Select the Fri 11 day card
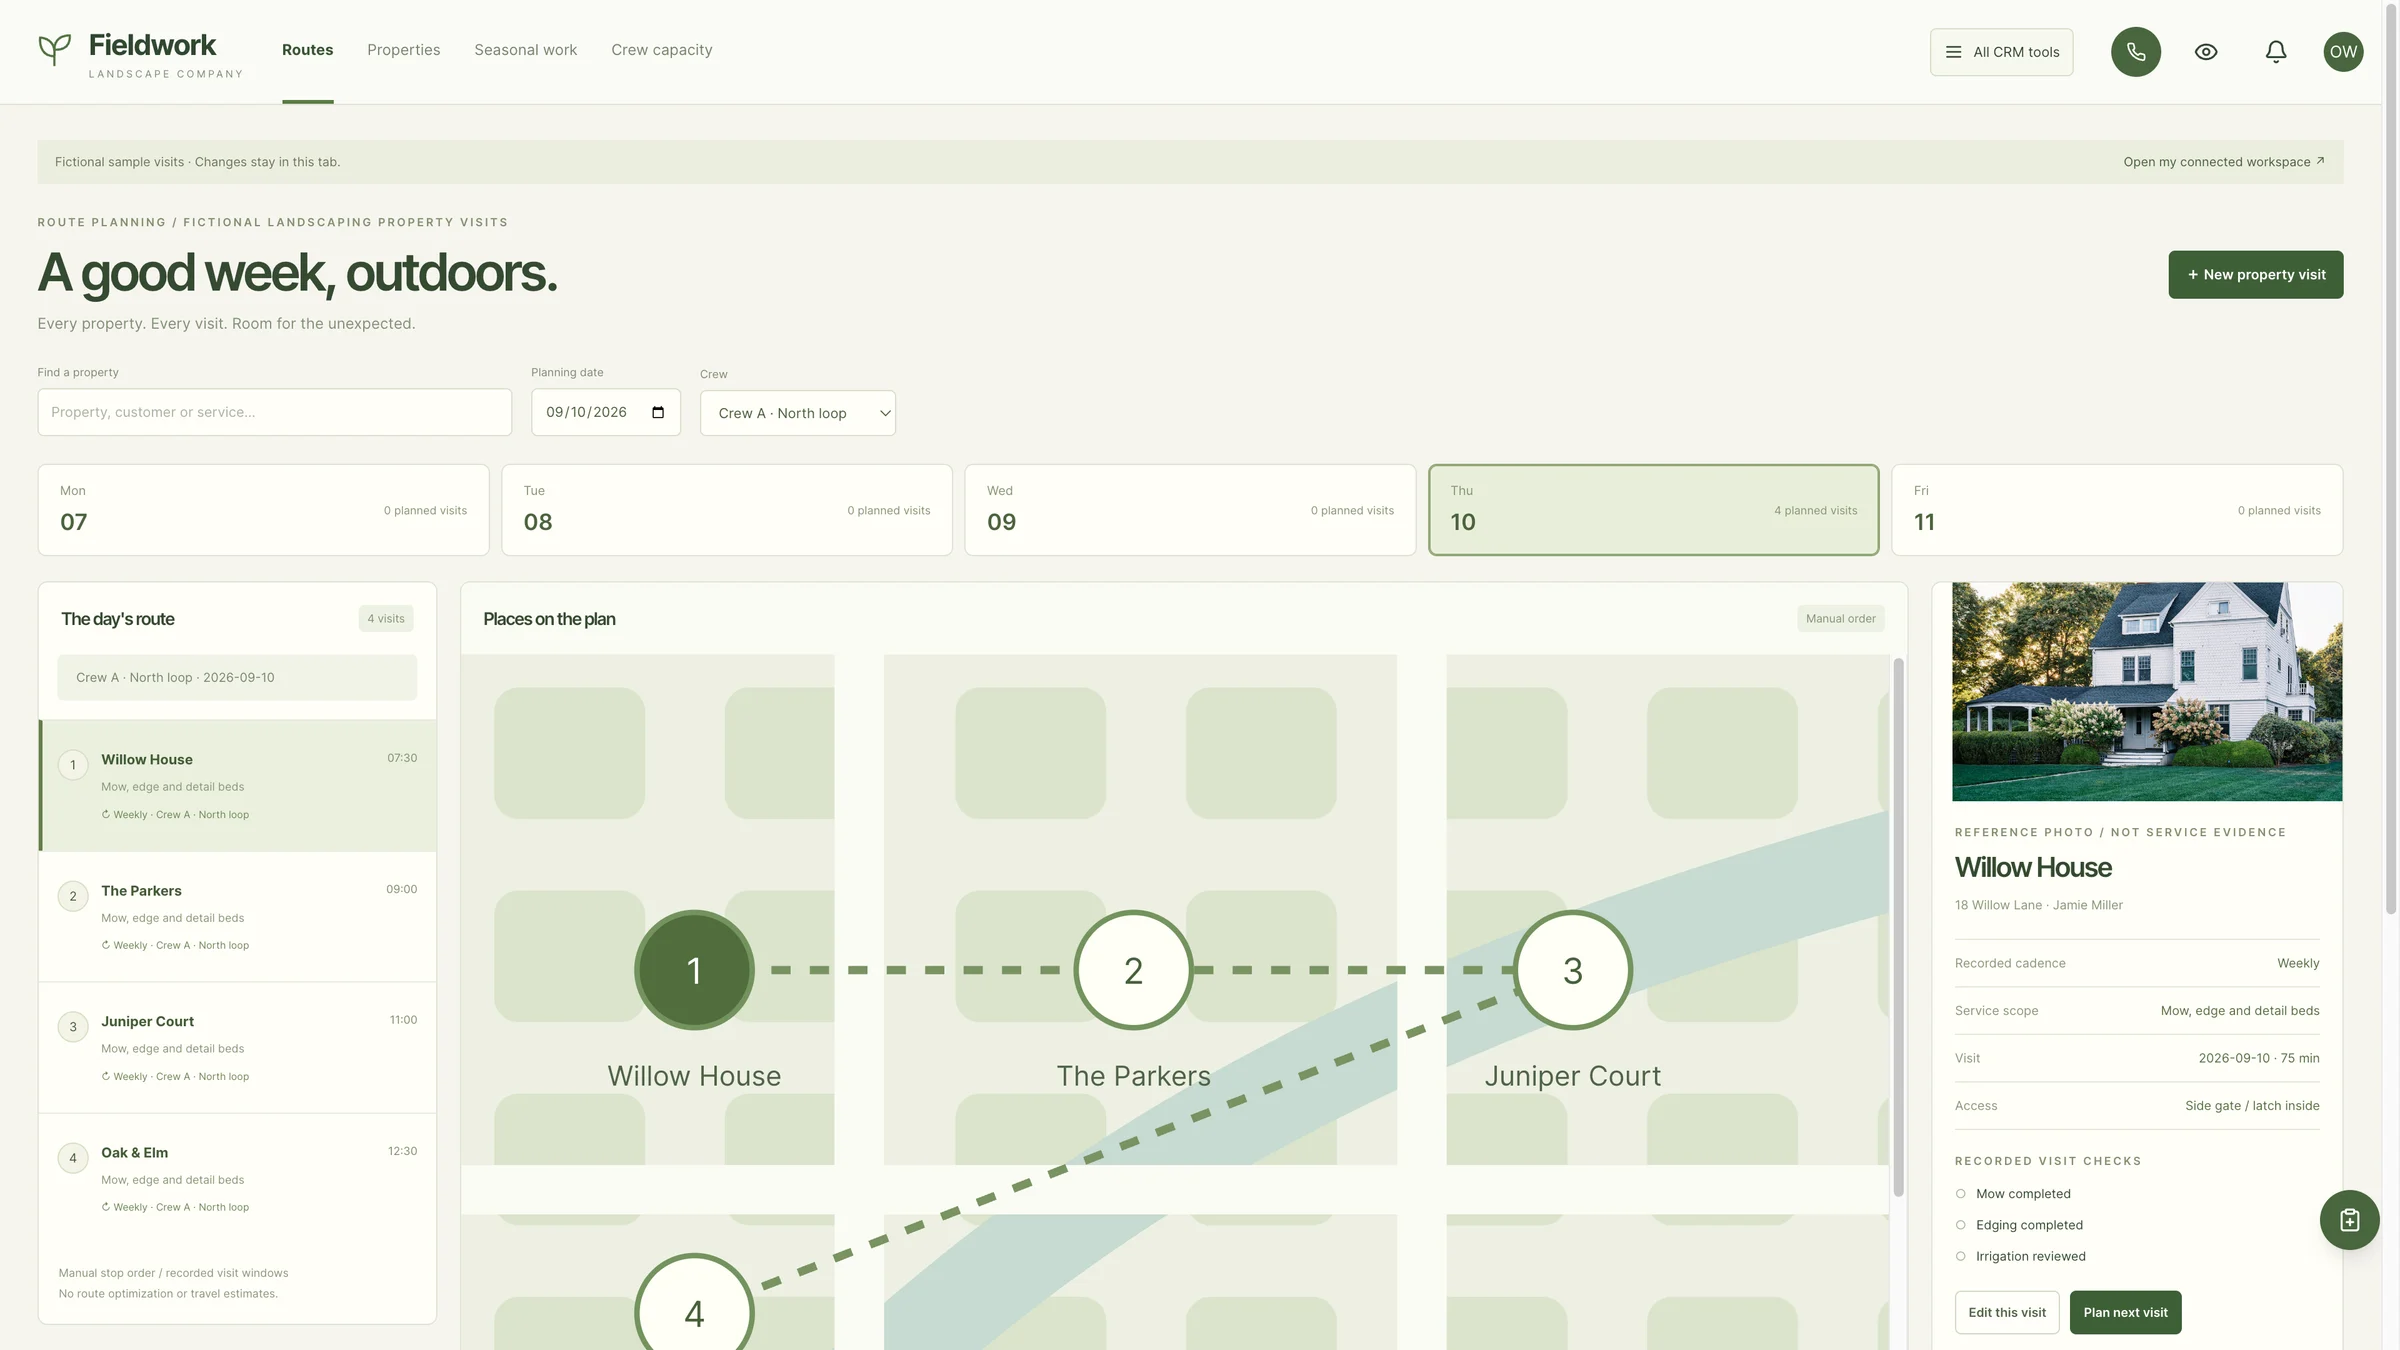The image size is (2400, 1350). tap(2117, 510)
